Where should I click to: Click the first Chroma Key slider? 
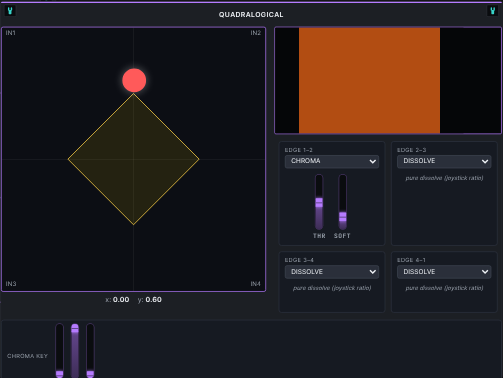59,350
